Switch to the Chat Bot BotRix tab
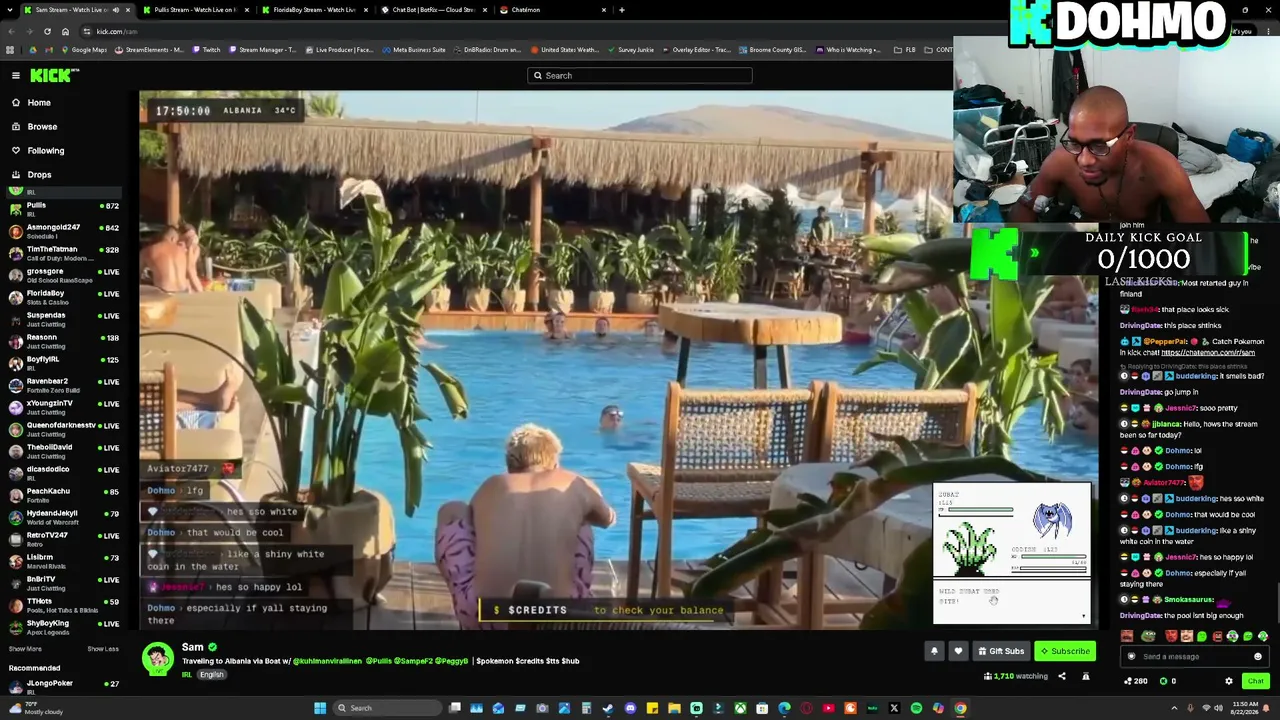The width and height of the screenshot is (1280, 720). click(x=435, y=10)
